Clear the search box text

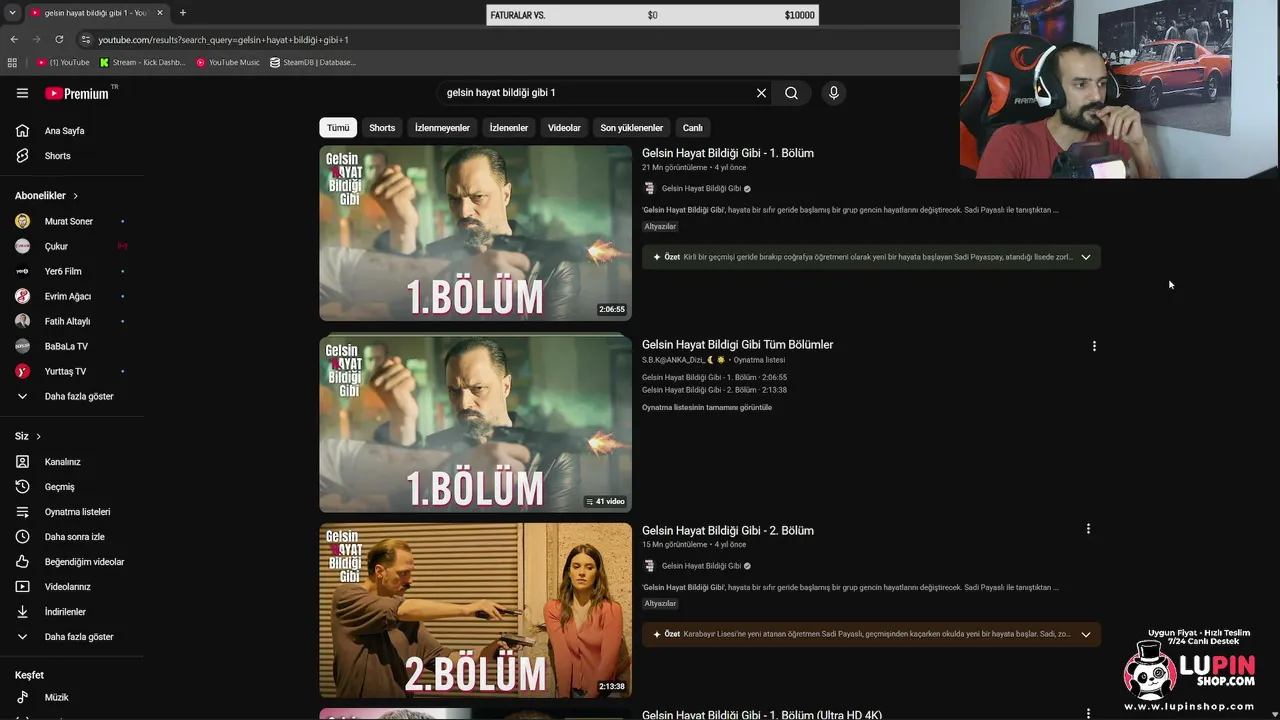click(761, 93)
